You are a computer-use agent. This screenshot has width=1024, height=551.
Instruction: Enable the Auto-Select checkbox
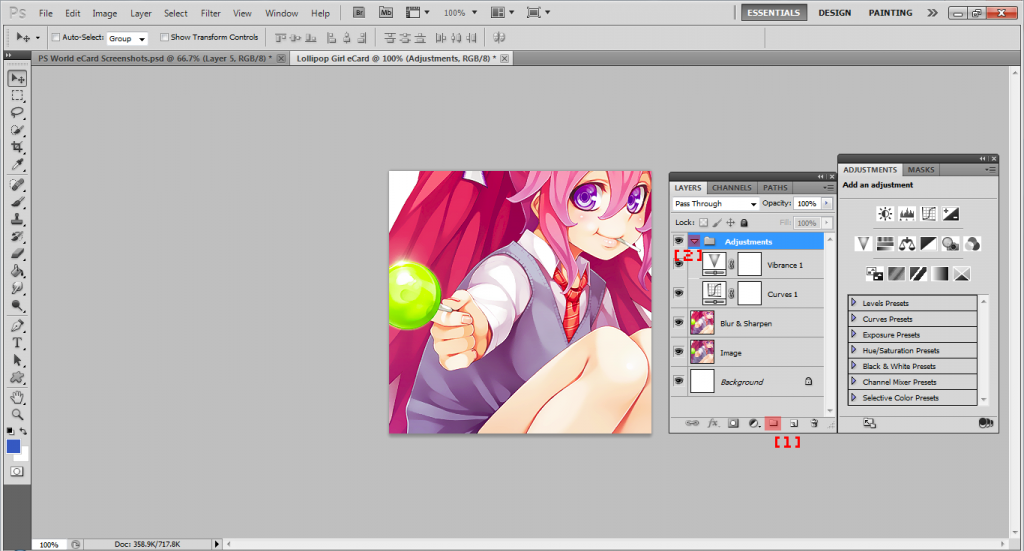pyautogui.click(x=56, y=37)
